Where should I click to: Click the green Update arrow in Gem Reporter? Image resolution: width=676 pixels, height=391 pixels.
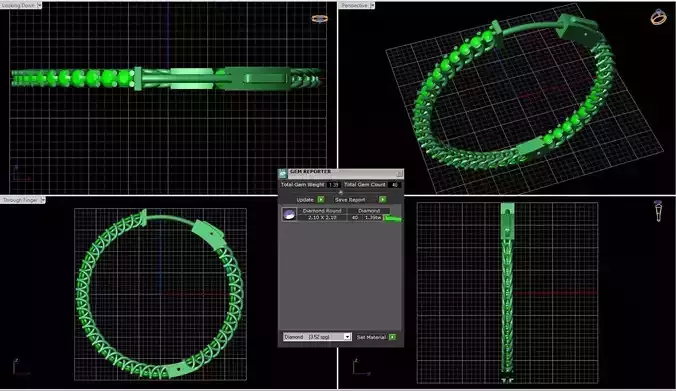click(321, 200)
